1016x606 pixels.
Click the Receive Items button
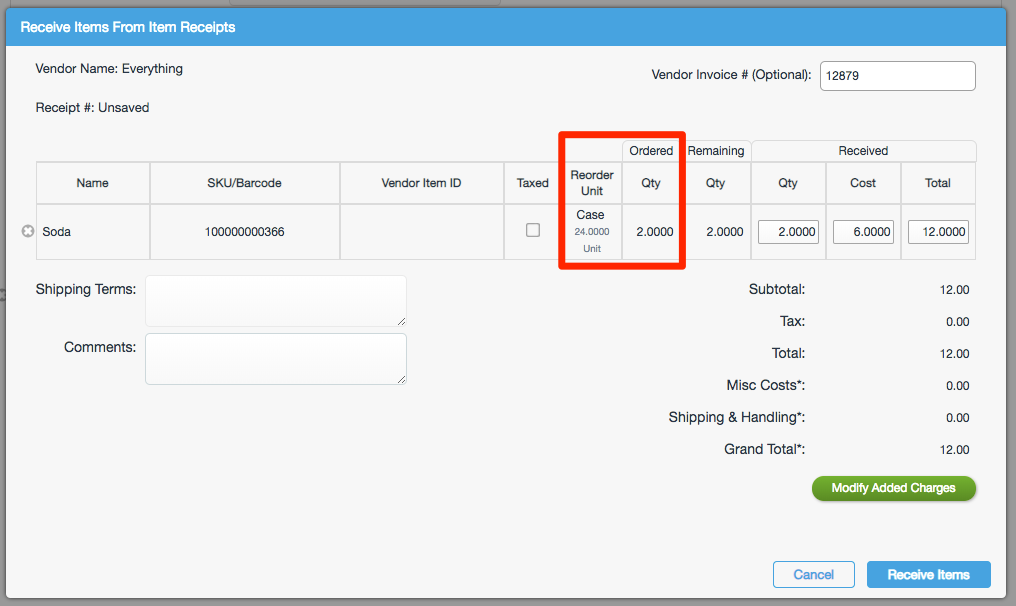(x=928, y=574)
